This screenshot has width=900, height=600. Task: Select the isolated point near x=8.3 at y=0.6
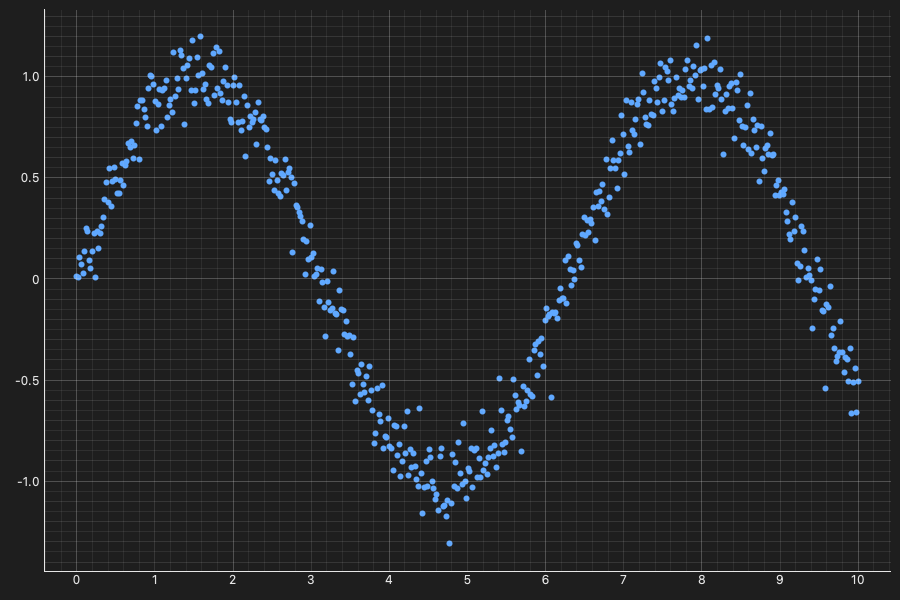point(723,154)
